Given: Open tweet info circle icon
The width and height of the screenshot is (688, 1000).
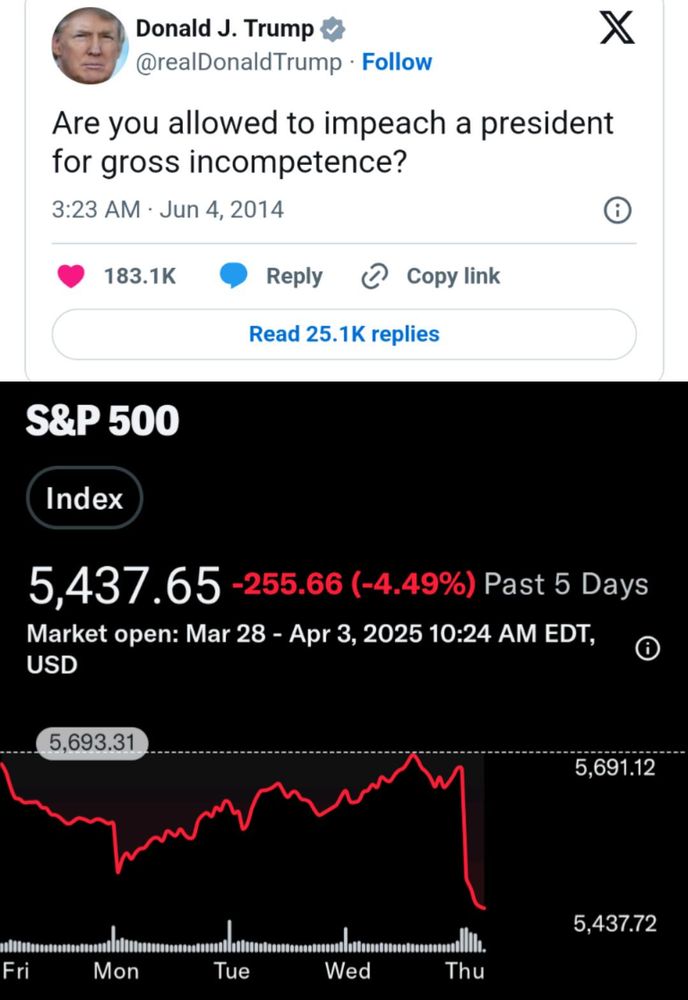Looking at the screenshot, I should coord(617,210).
